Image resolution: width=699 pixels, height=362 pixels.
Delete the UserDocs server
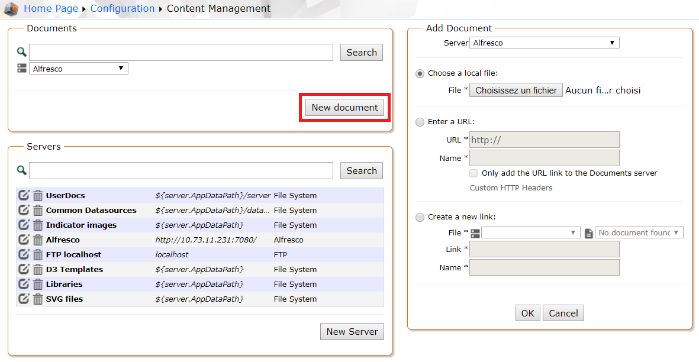(38, 195)
